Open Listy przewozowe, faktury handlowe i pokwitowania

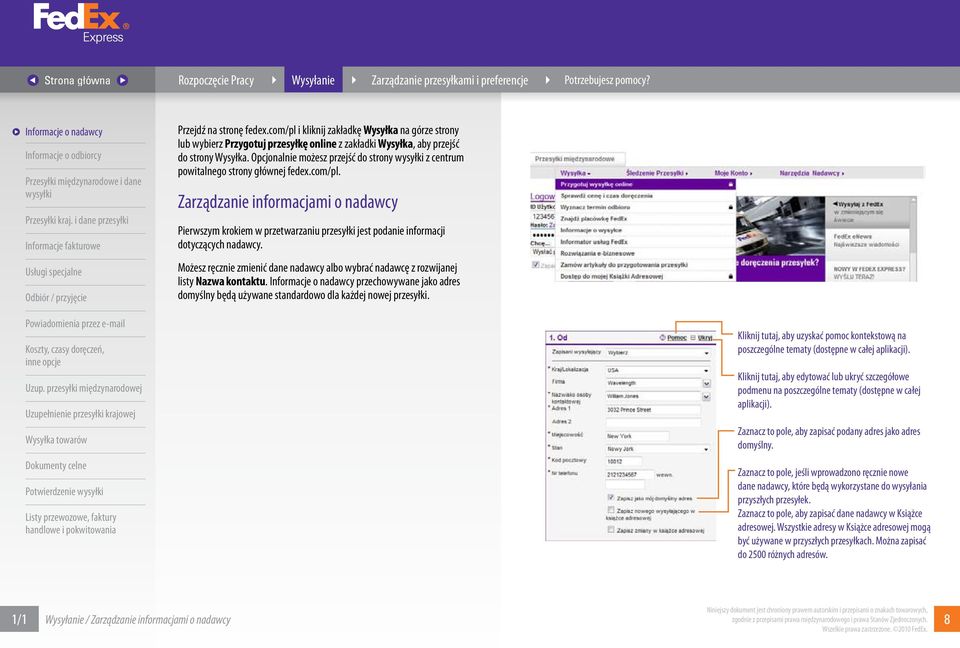[x=70, y=523]
